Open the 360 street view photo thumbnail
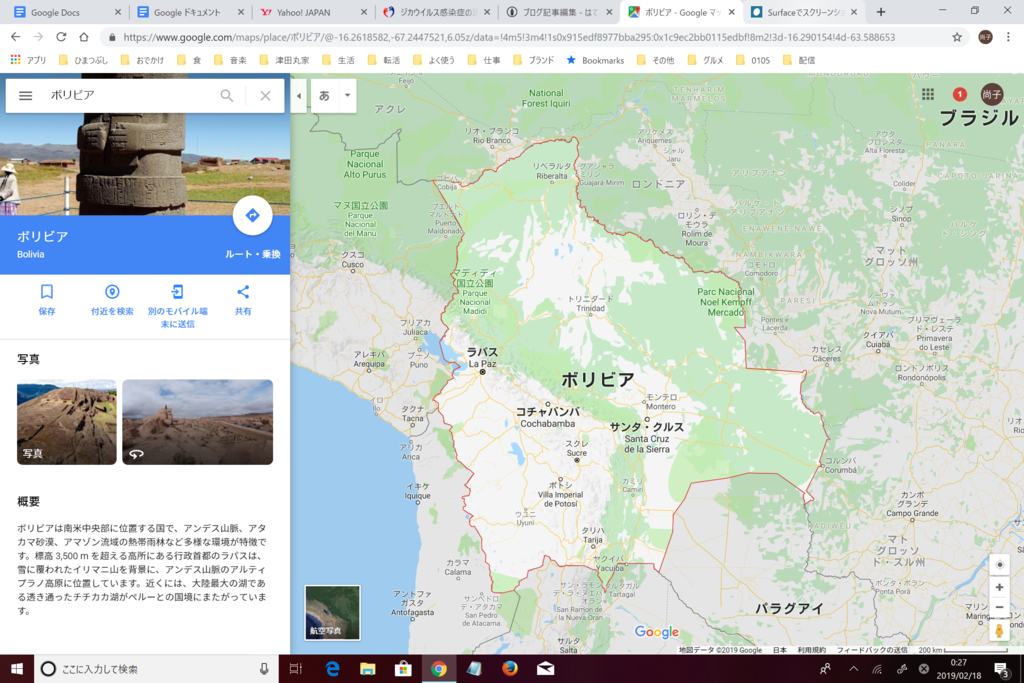Viewport: 1024px width, 683px height. pos(197,422)
